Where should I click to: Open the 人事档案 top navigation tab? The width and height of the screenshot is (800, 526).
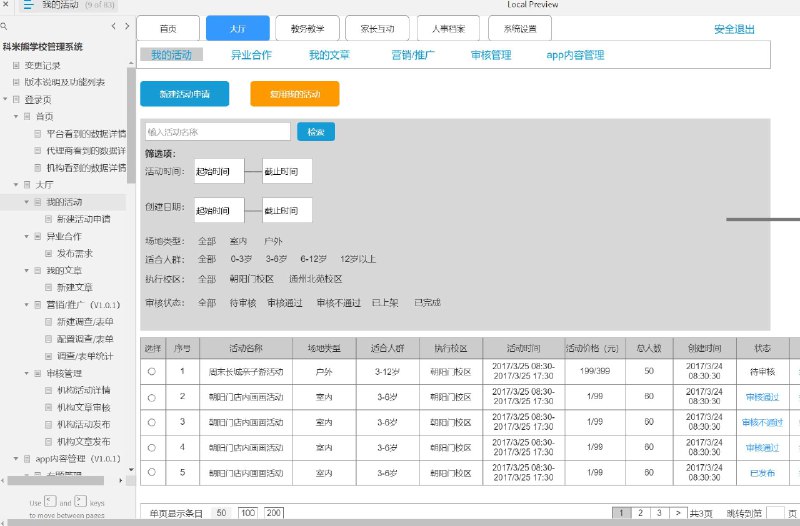point(448,29)
